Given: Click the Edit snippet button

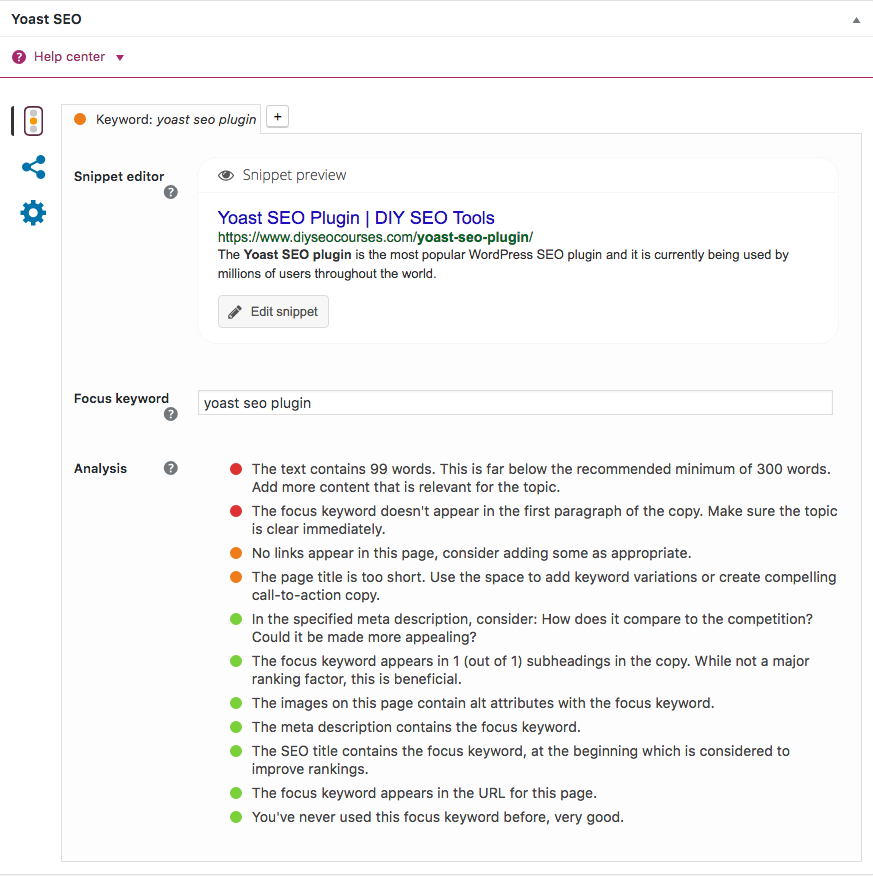Looking at the screenshot, I should [x=273, y=311].
